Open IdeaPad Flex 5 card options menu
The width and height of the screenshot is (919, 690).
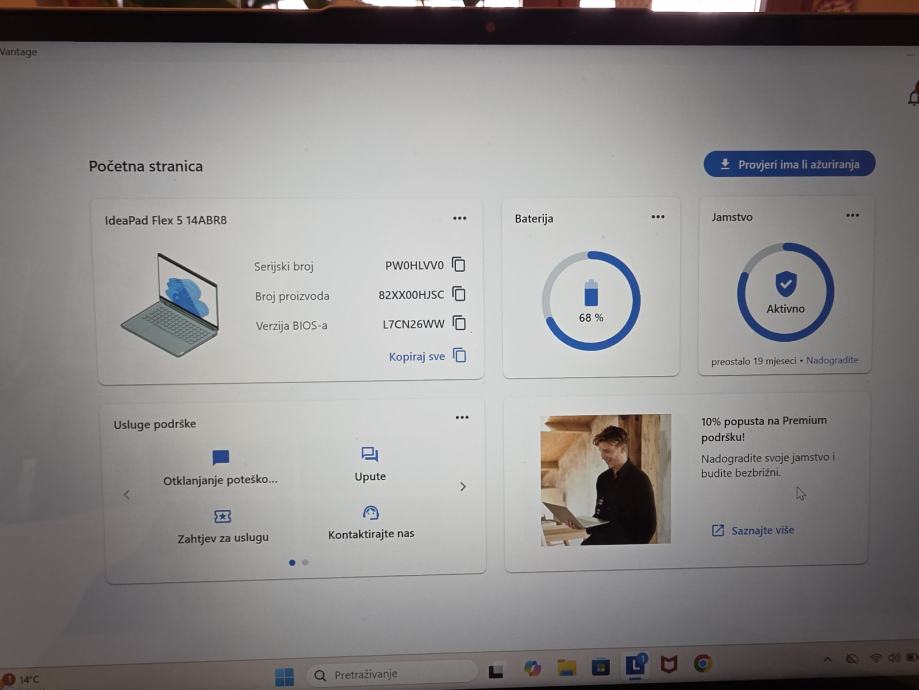460,218
